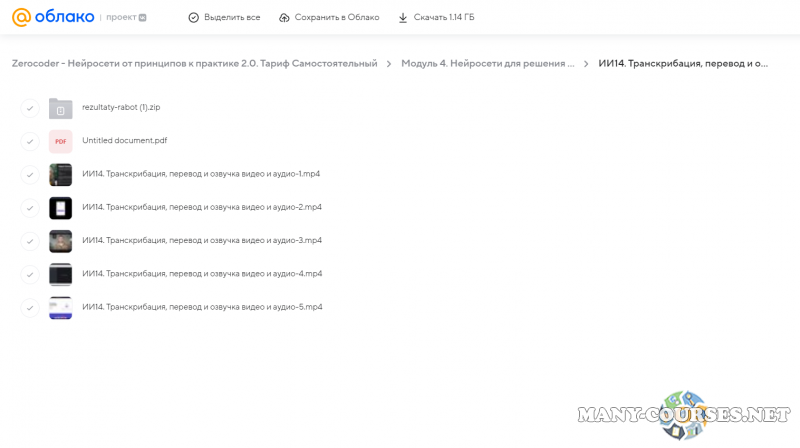Select checkbox for rezultaty-rabot (1).zip
Screen dimensions: 800x448
(x=30, y=108)
